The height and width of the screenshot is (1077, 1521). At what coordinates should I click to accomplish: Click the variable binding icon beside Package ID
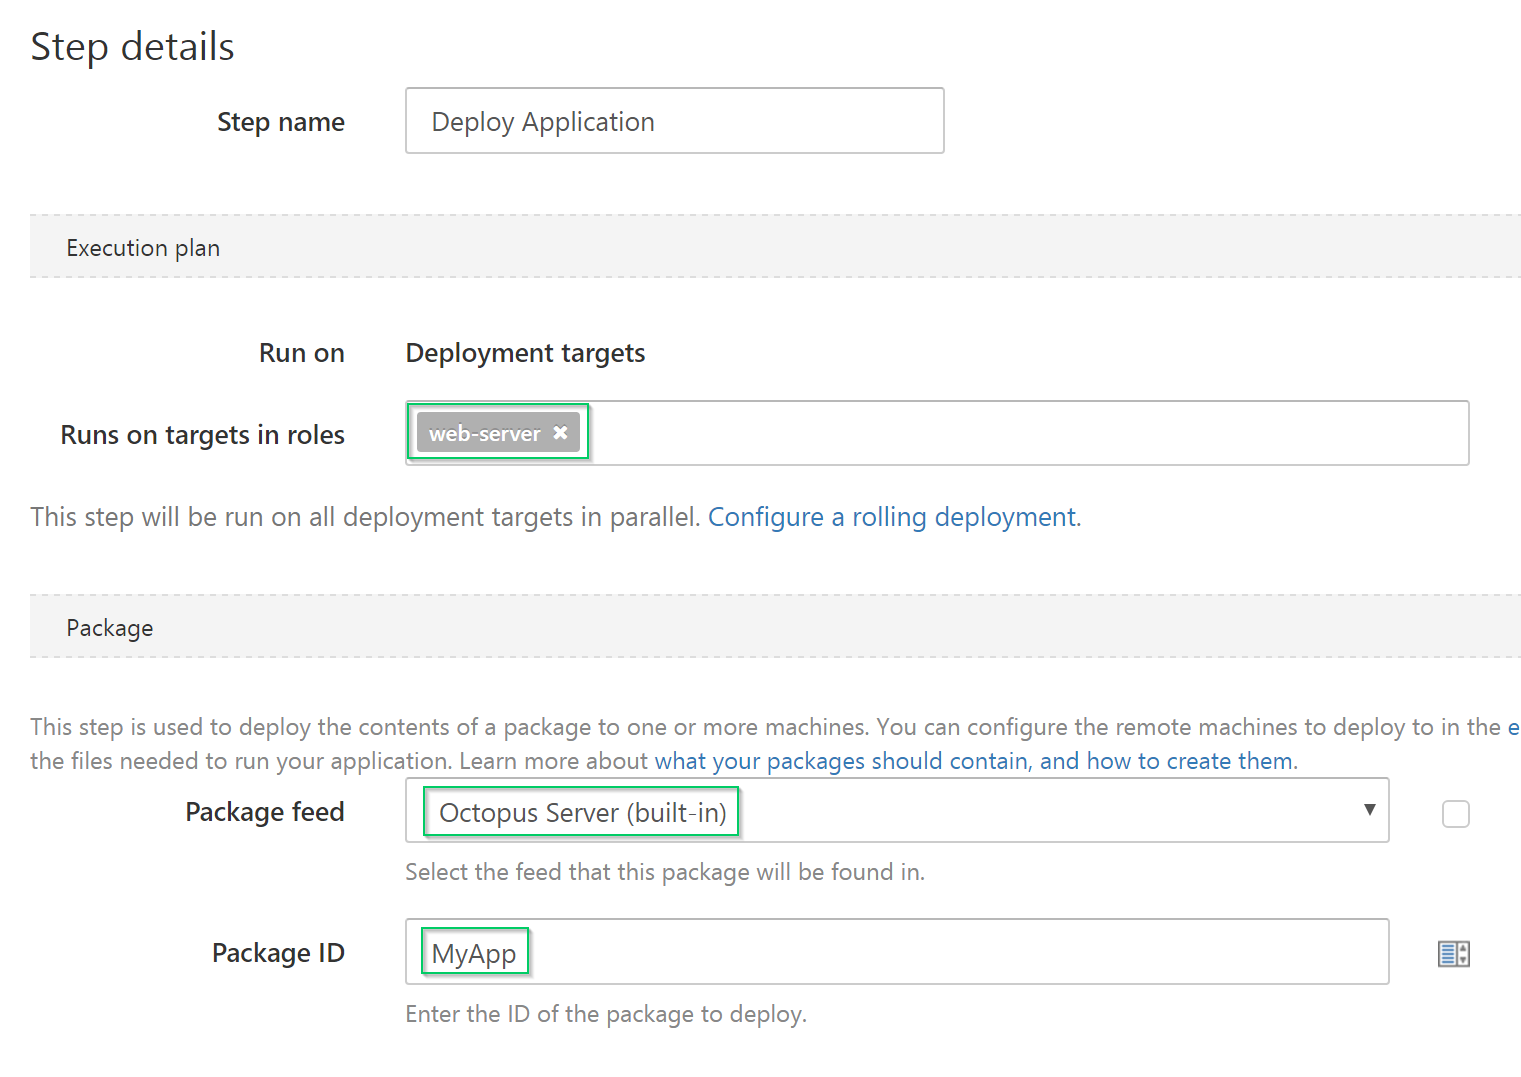tap(1453, 954)
